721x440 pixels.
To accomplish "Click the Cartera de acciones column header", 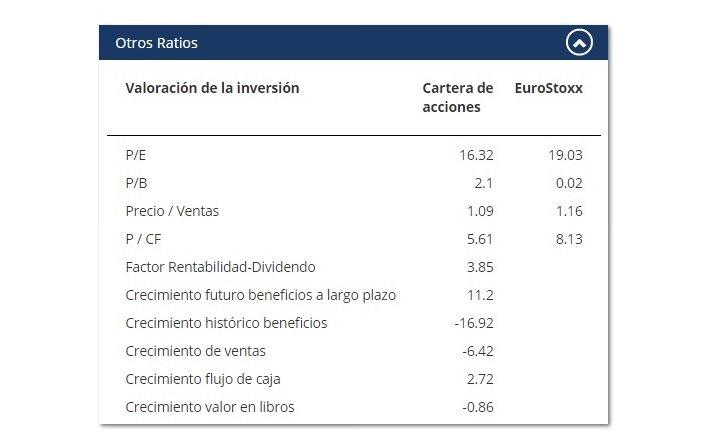I will click(x=458, y=97).
